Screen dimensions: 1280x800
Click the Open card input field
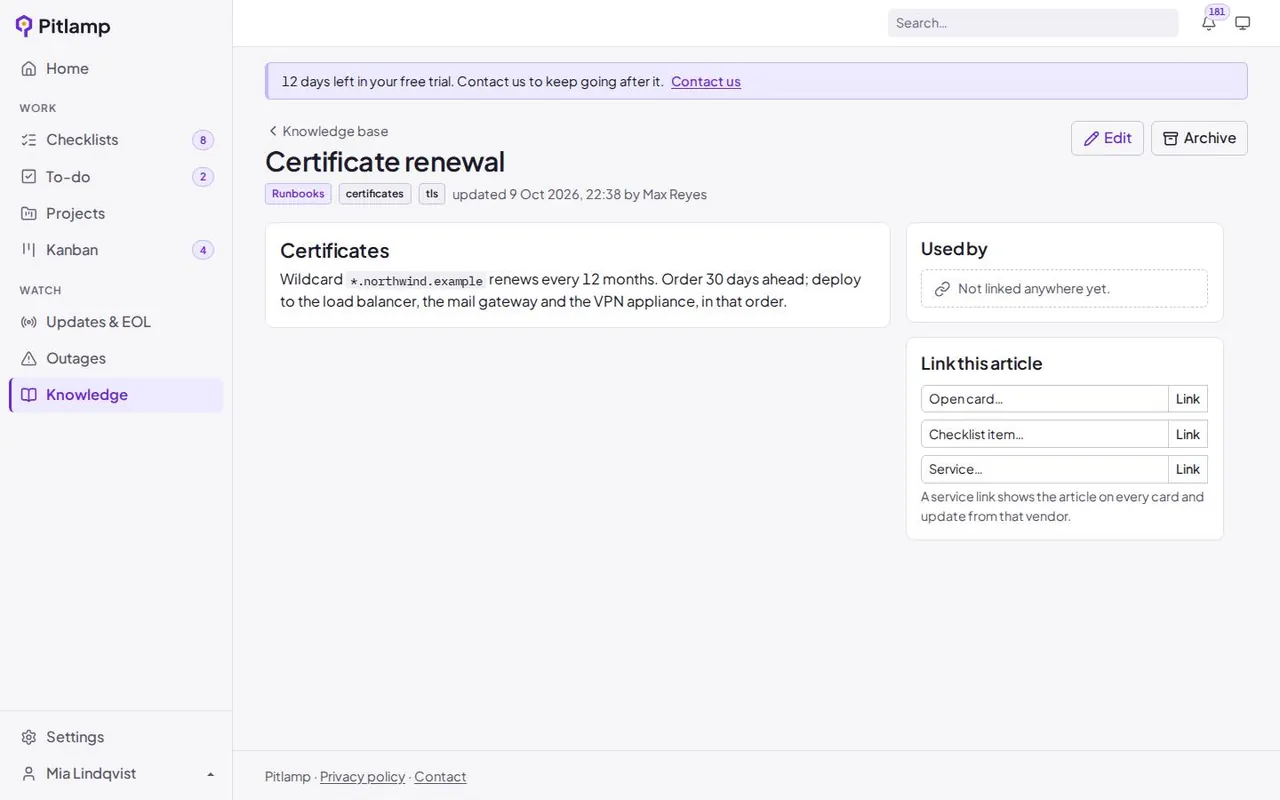coord(1045,399)
